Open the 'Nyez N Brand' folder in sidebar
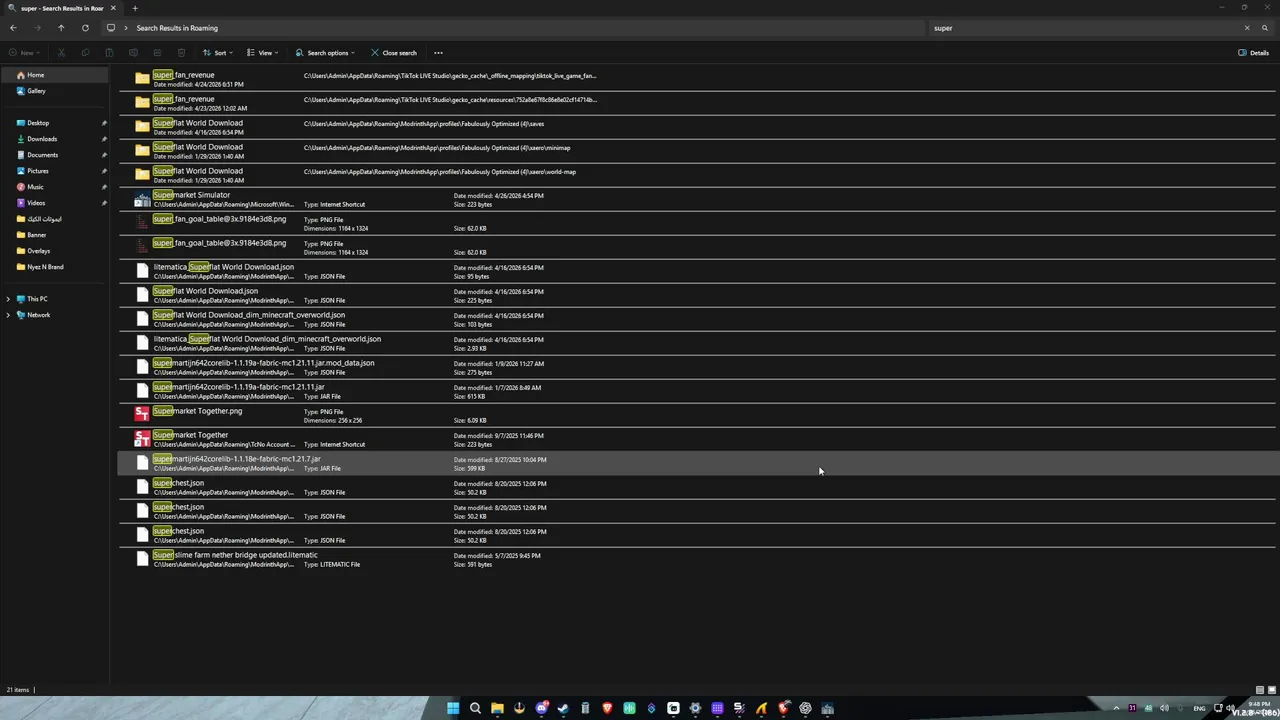Viewport: 1280px width, 720px height. tap(45, 267)
